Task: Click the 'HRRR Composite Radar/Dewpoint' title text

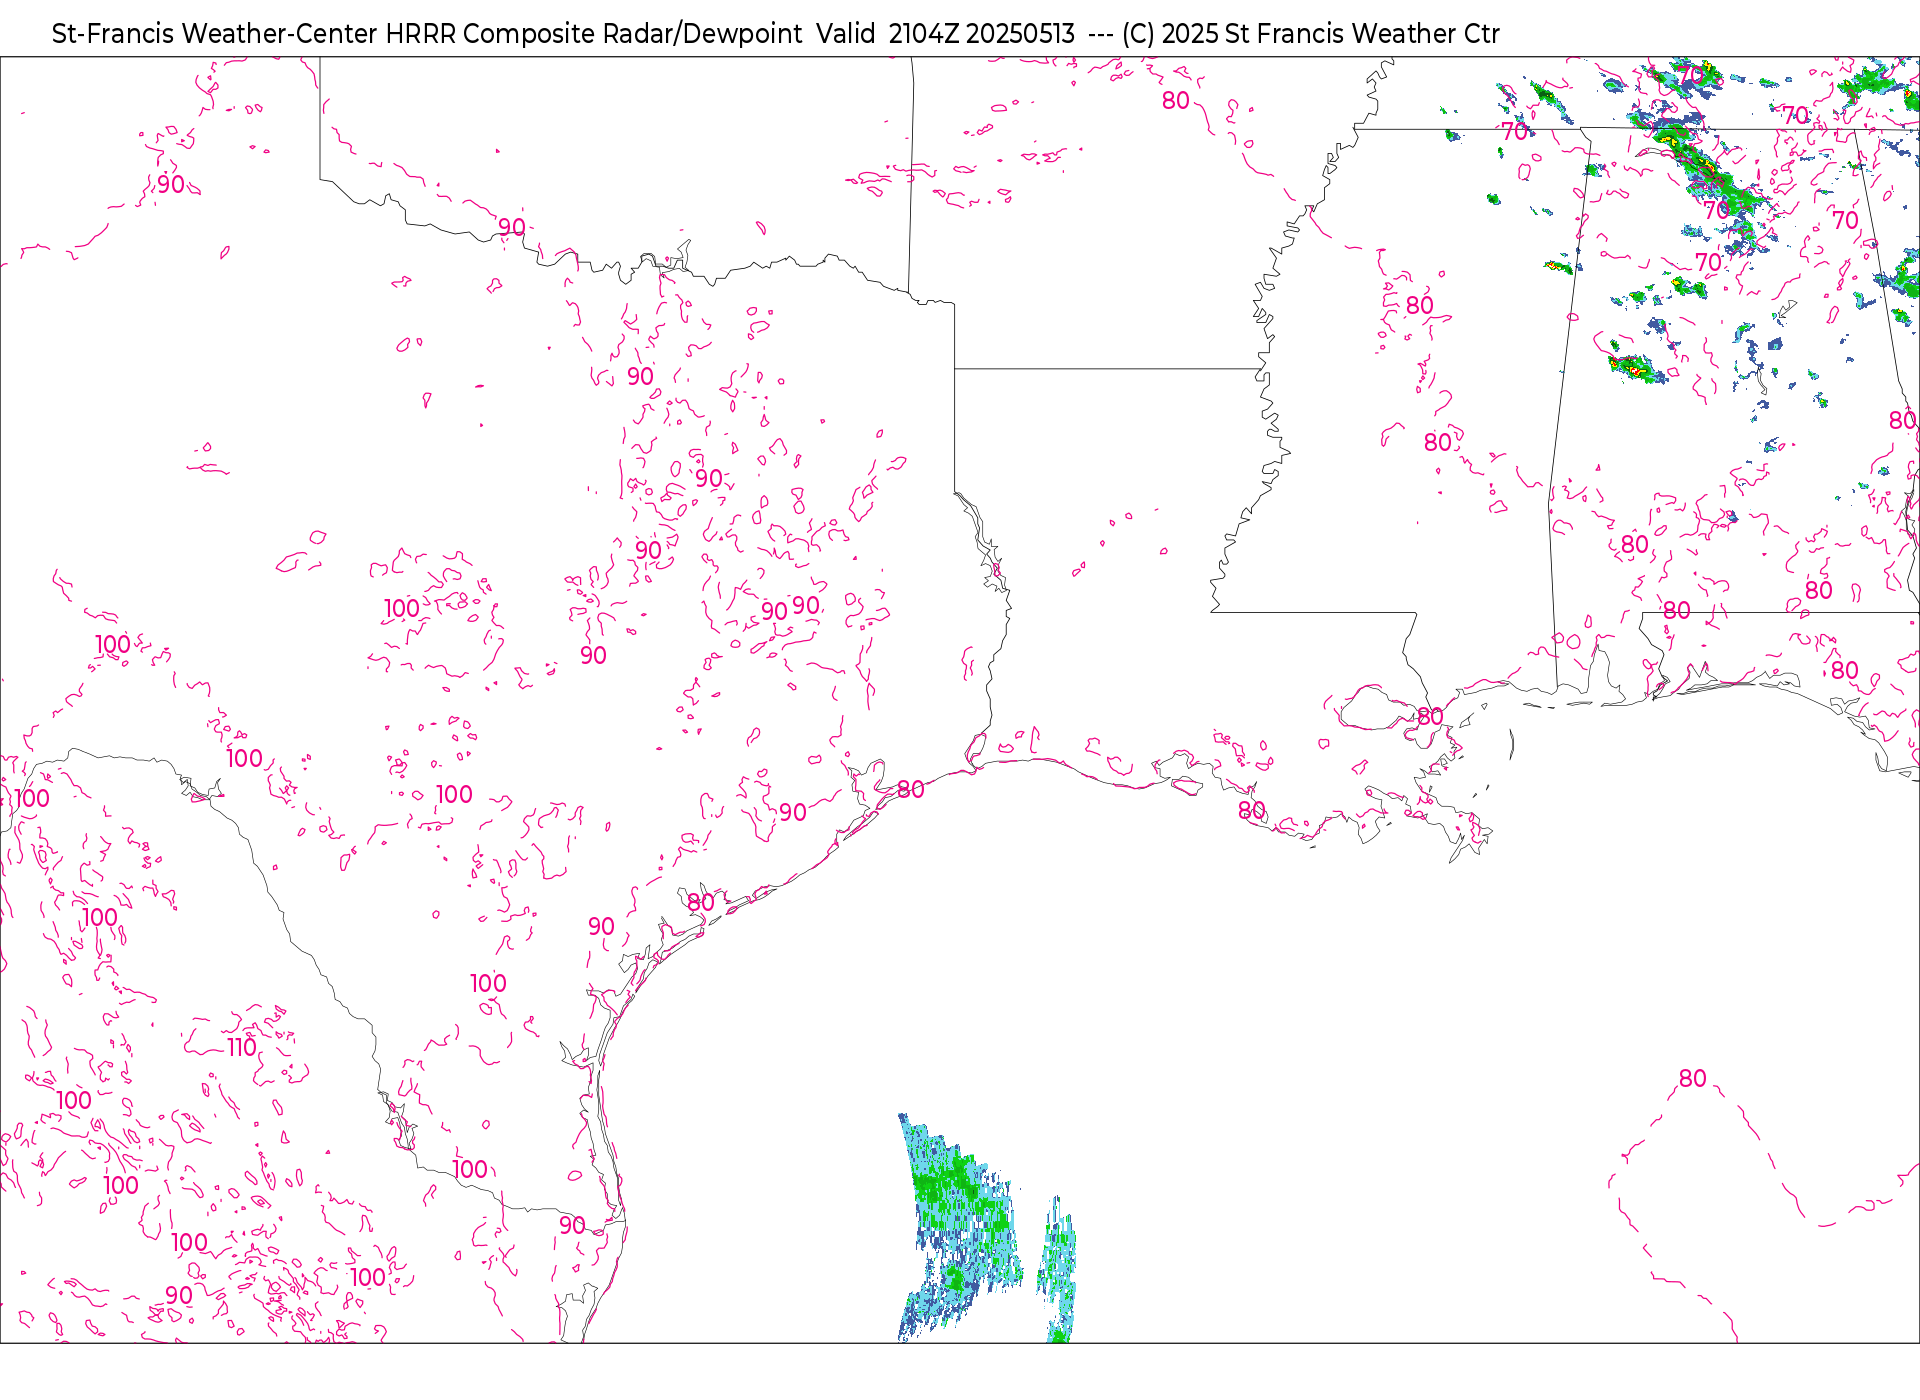Action: 593,34
